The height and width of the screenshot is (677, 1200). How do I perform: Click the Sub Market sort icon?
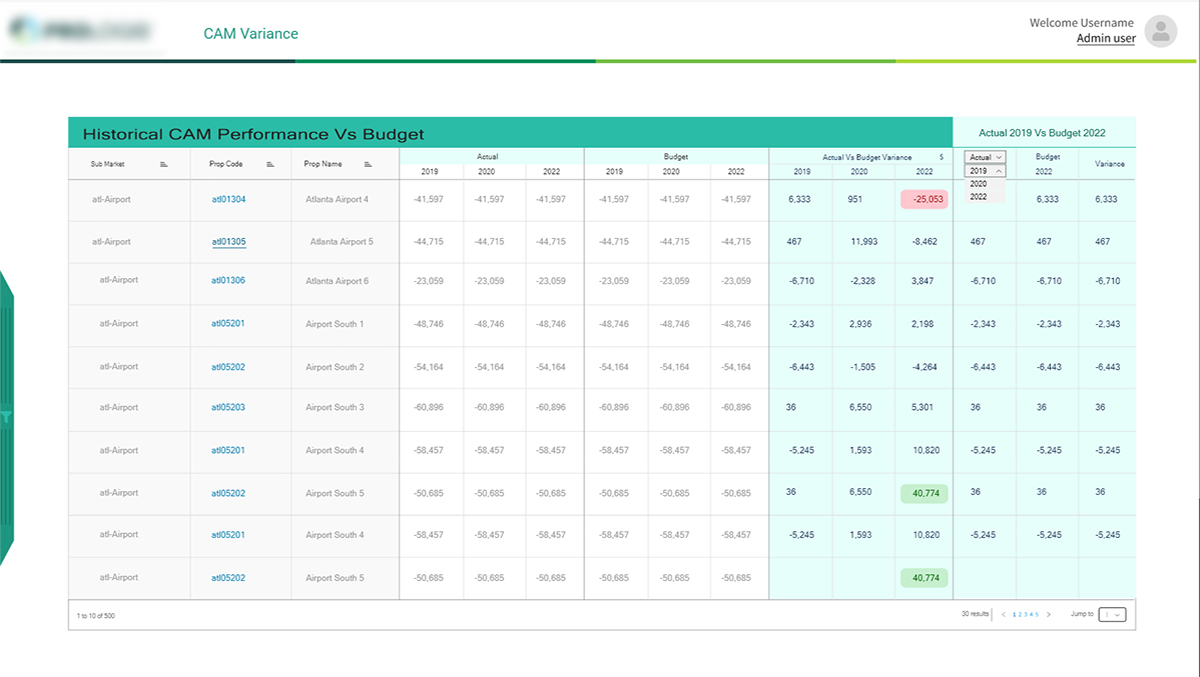[164, 164]
